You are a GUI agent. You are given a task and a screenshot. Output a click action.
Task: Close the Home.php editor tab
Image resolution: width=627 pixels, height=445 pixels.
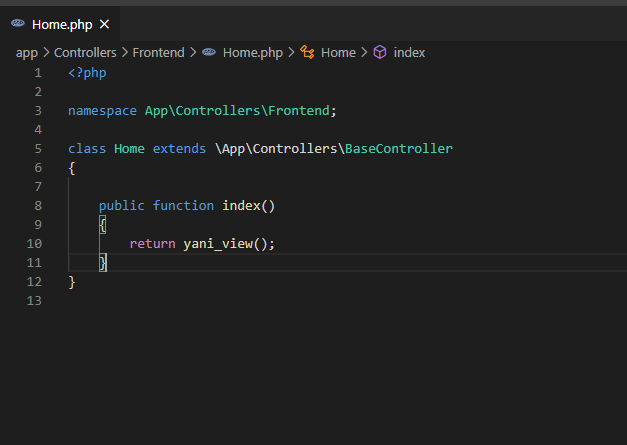(x=105, y=24)
